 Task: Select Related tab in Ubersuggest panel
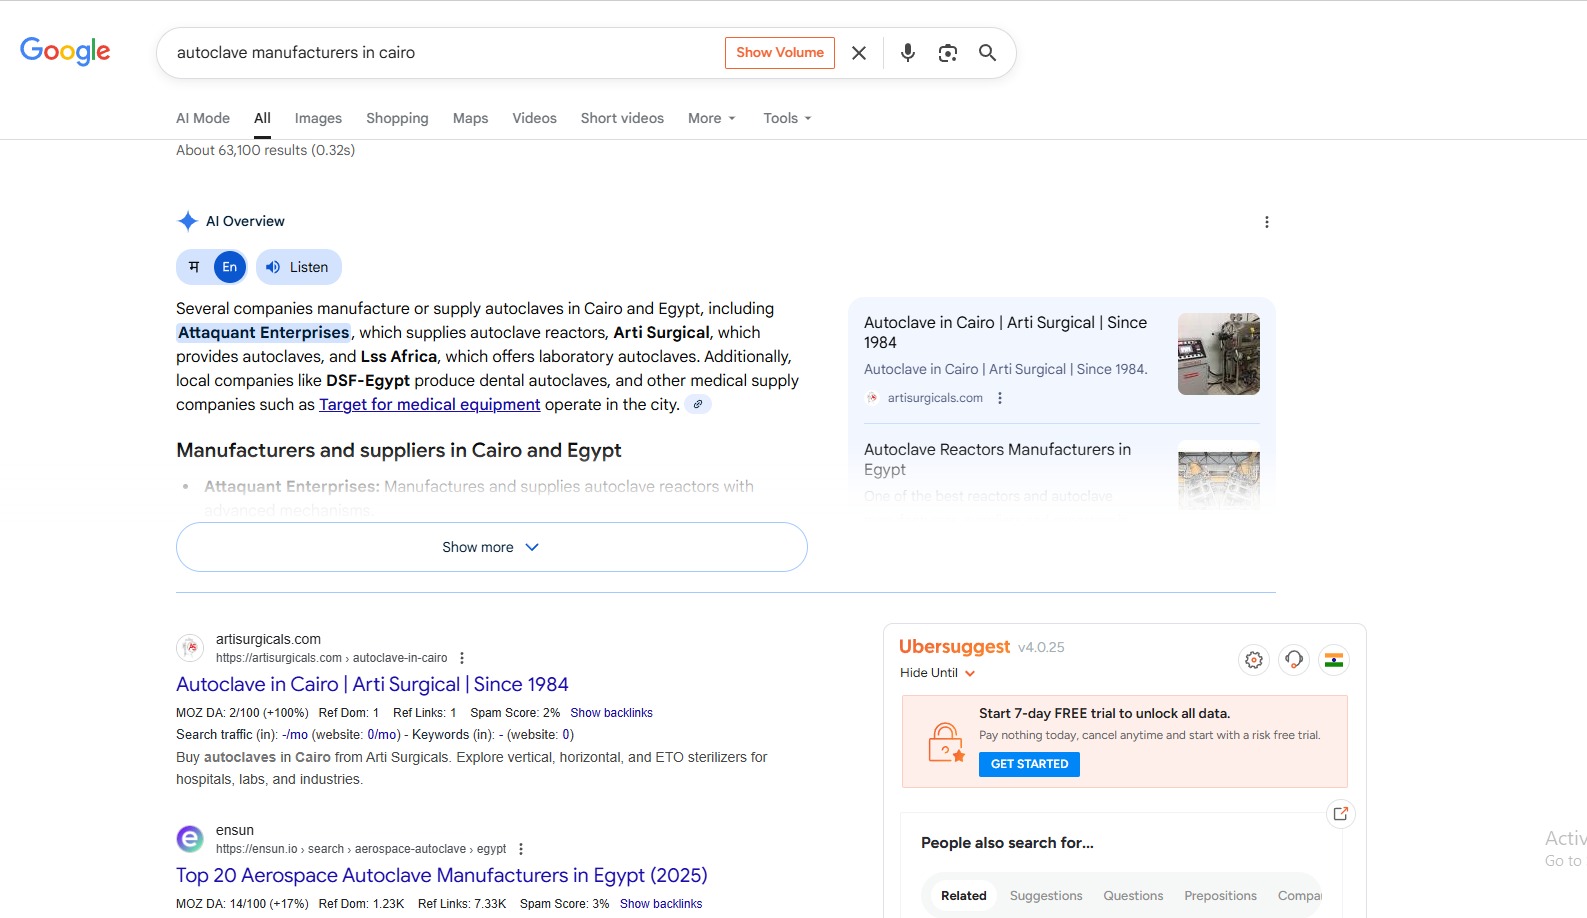point(964,896)
